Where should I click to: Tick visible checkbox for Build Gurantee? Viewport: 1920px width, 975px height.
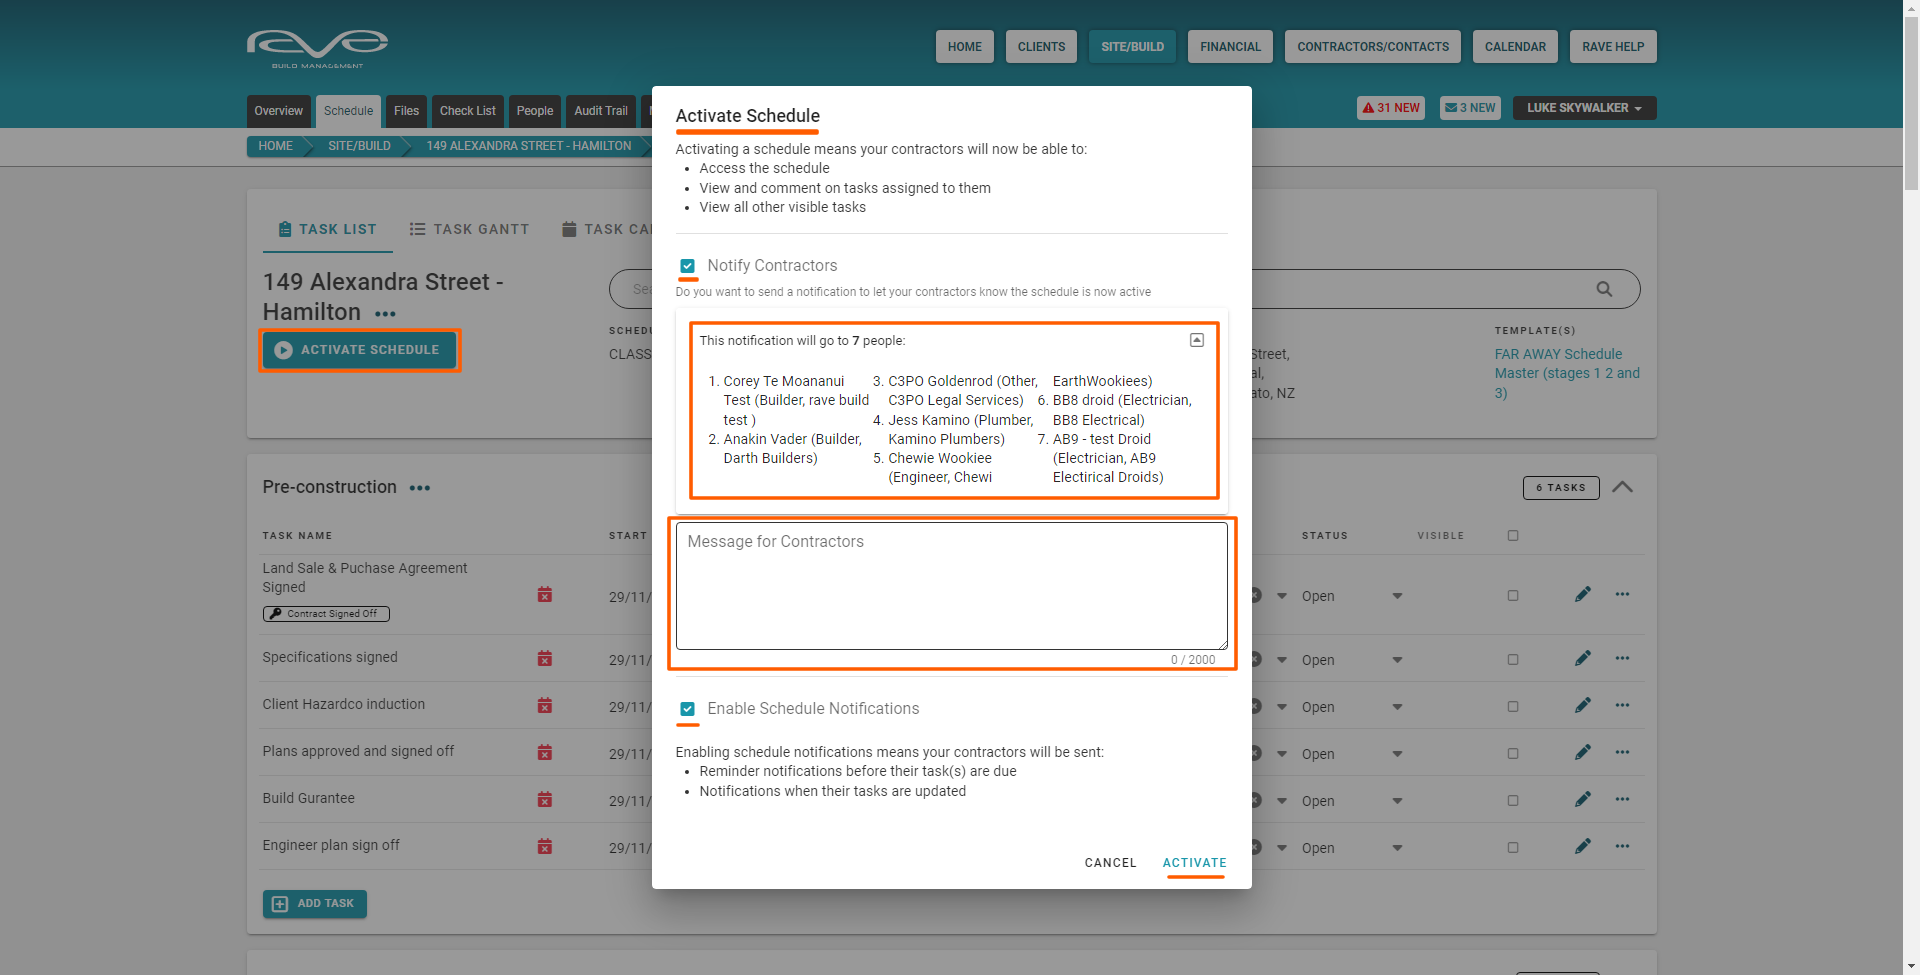(x=1513, y=801)
